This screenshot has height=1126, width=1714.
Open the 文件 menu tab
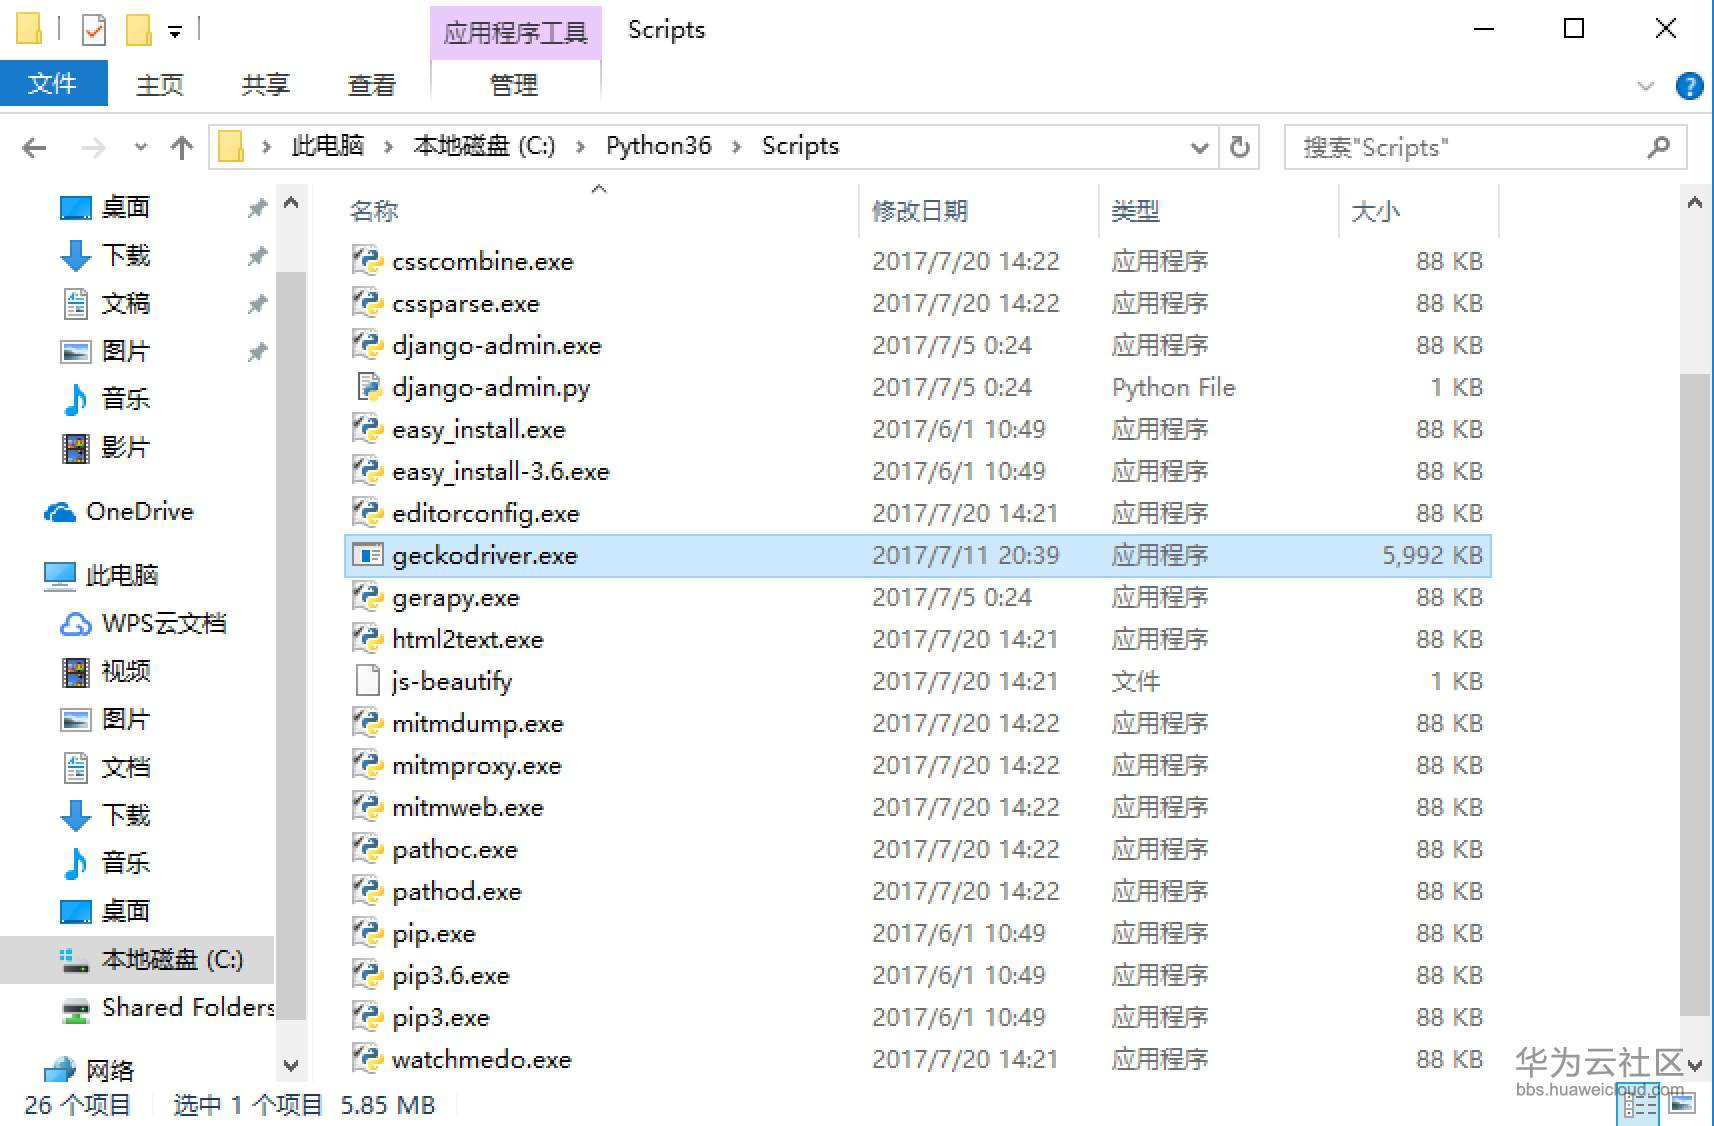[x=53, y=83]
